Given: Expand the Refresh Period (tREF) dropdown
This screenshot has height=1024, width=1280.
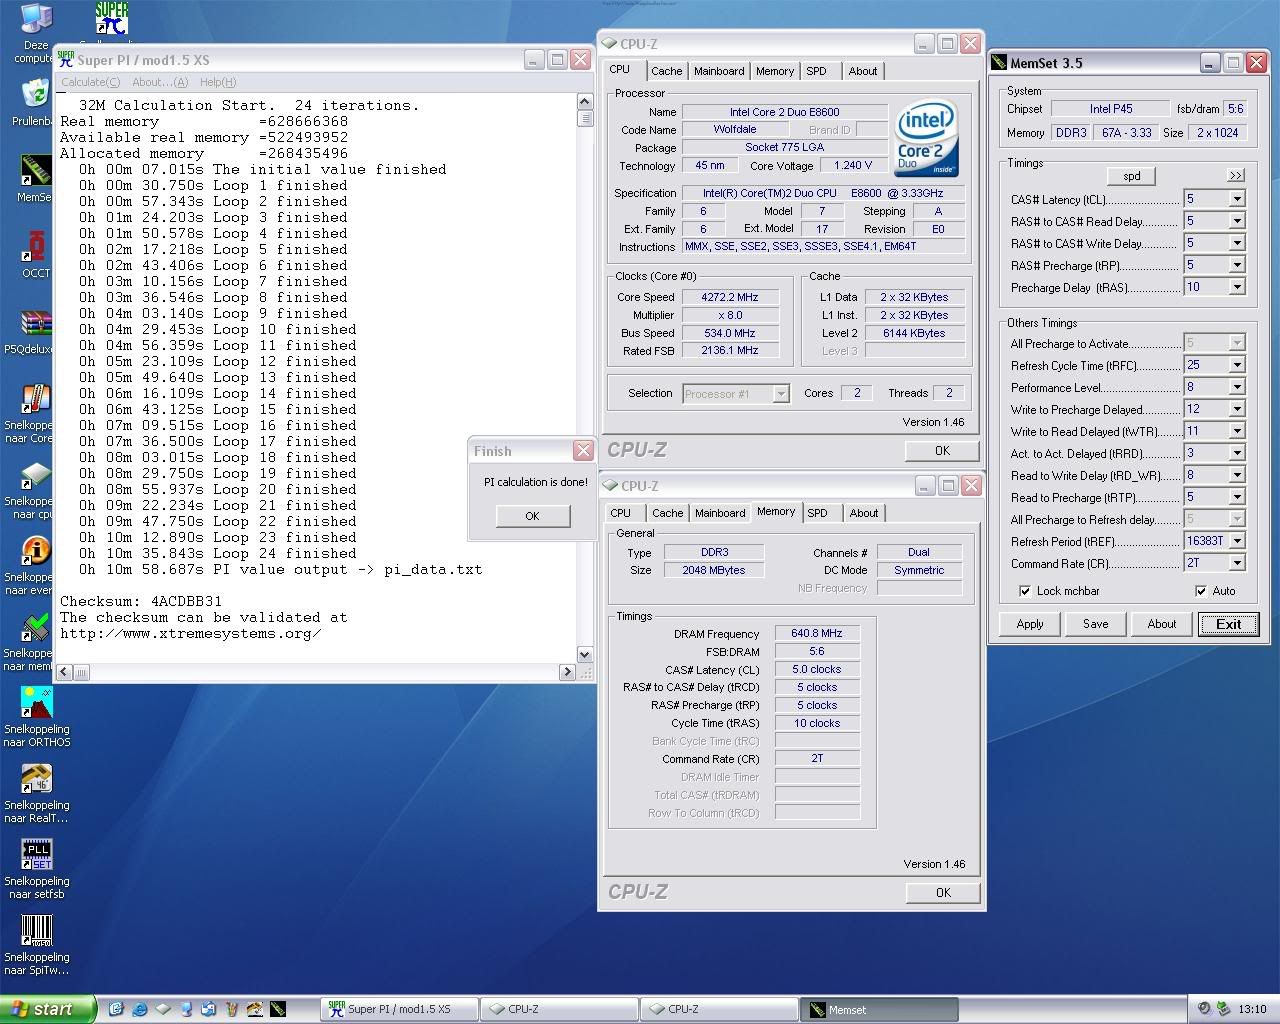Looking at the screenshot, I should pos(1237,541).
